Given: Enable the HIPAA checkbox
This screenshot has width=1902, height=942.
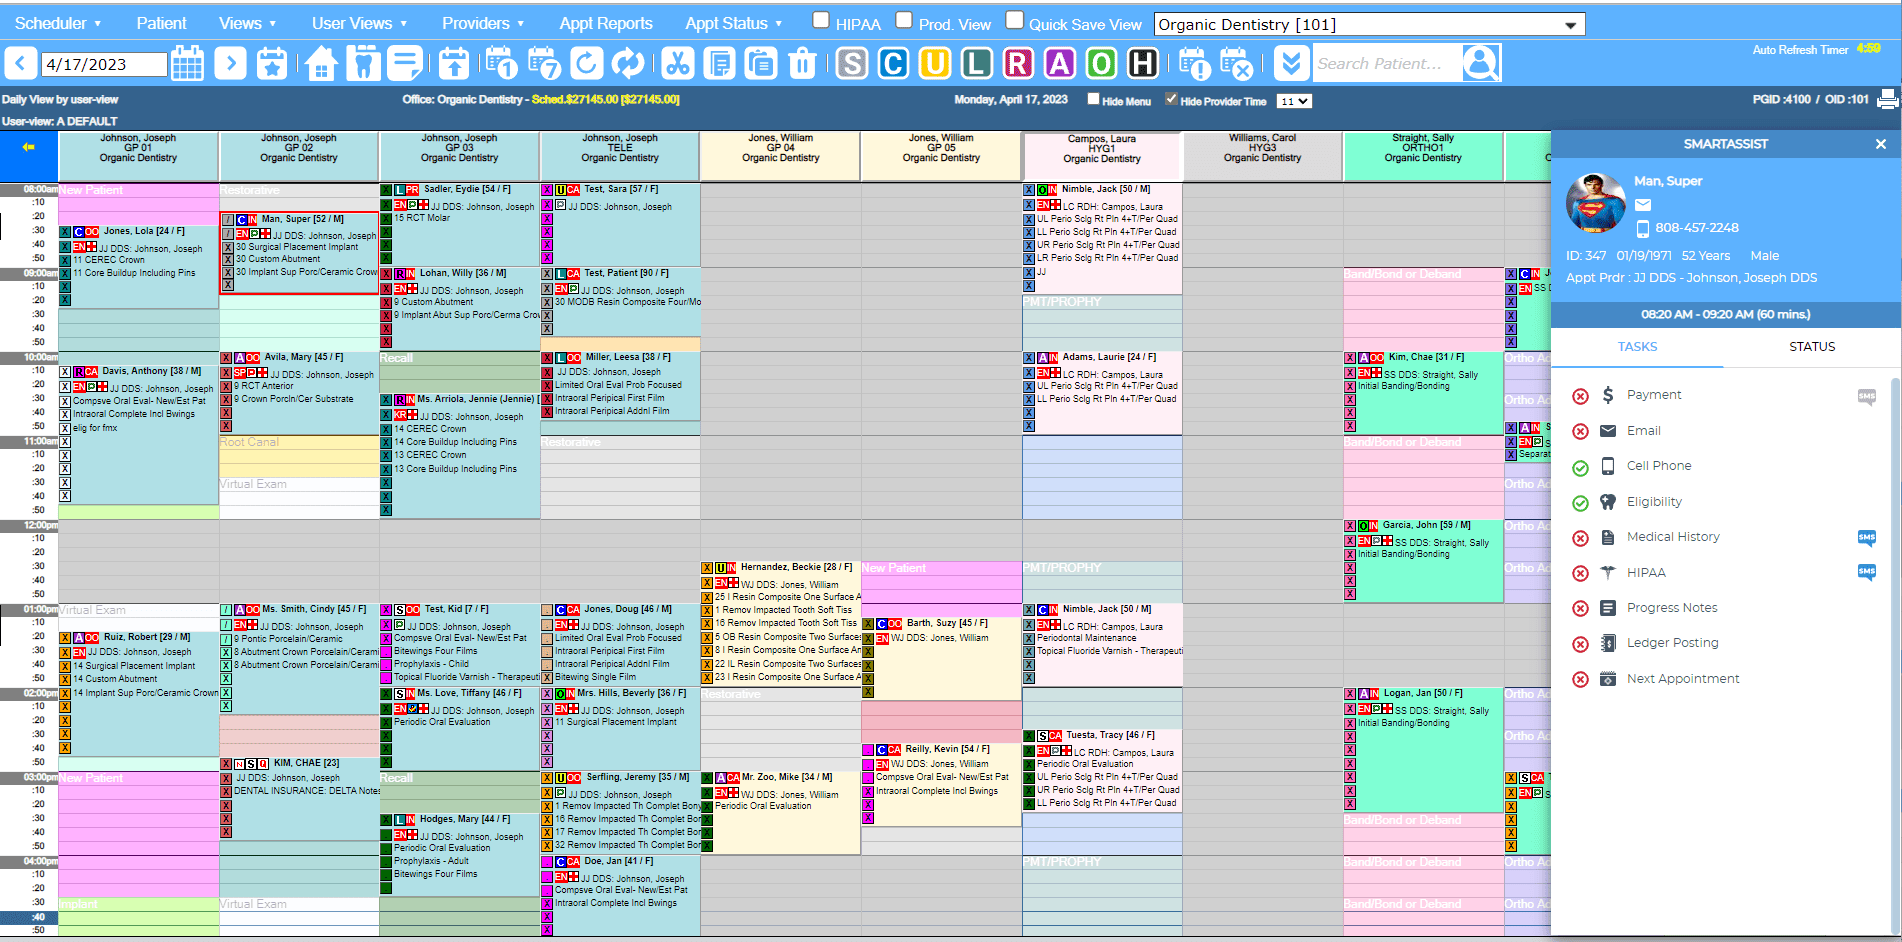Looking at the screenshot, I should coord(821,20).
